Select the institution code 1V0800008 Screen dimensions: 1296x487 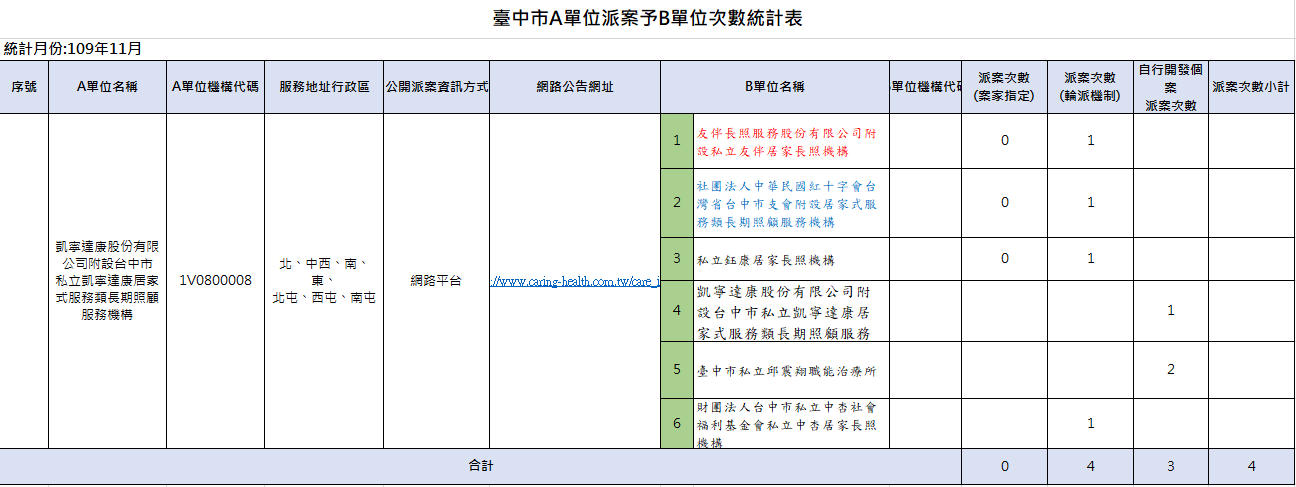pyautogui.click(x=215, y=280)
